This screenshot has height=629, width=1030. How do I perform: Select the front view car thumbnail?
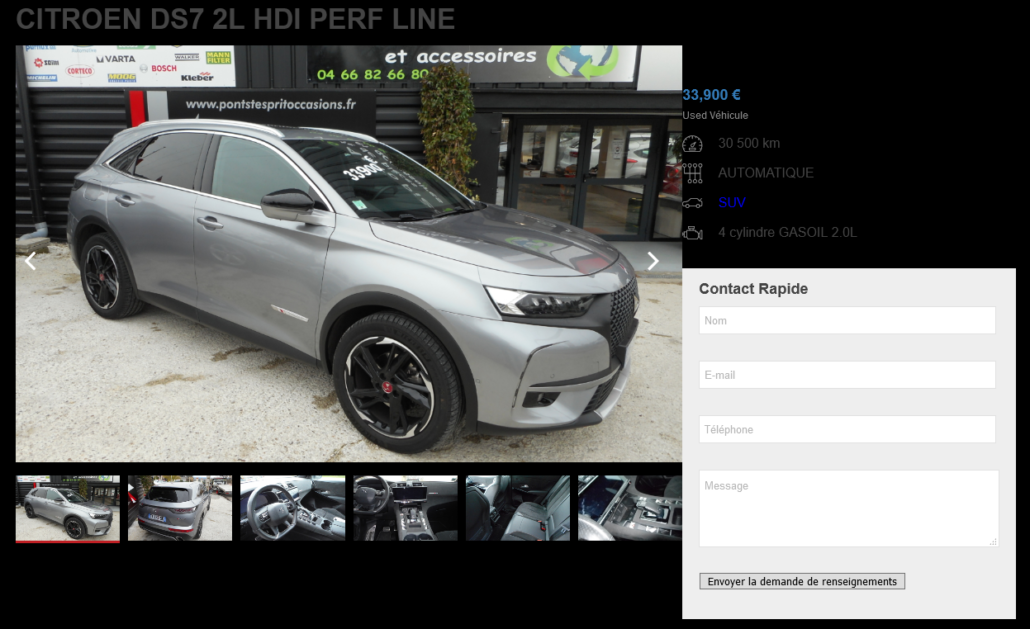68,509
